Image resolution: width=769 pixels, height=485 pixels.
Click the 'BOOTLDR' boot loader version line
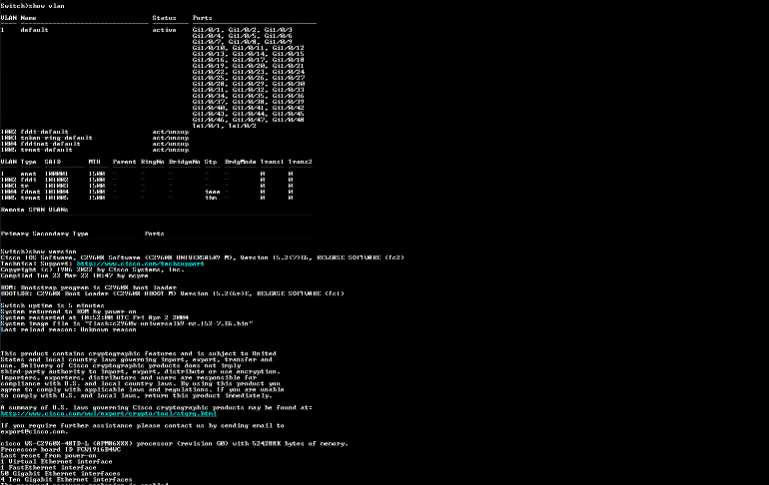pos(173,294)
